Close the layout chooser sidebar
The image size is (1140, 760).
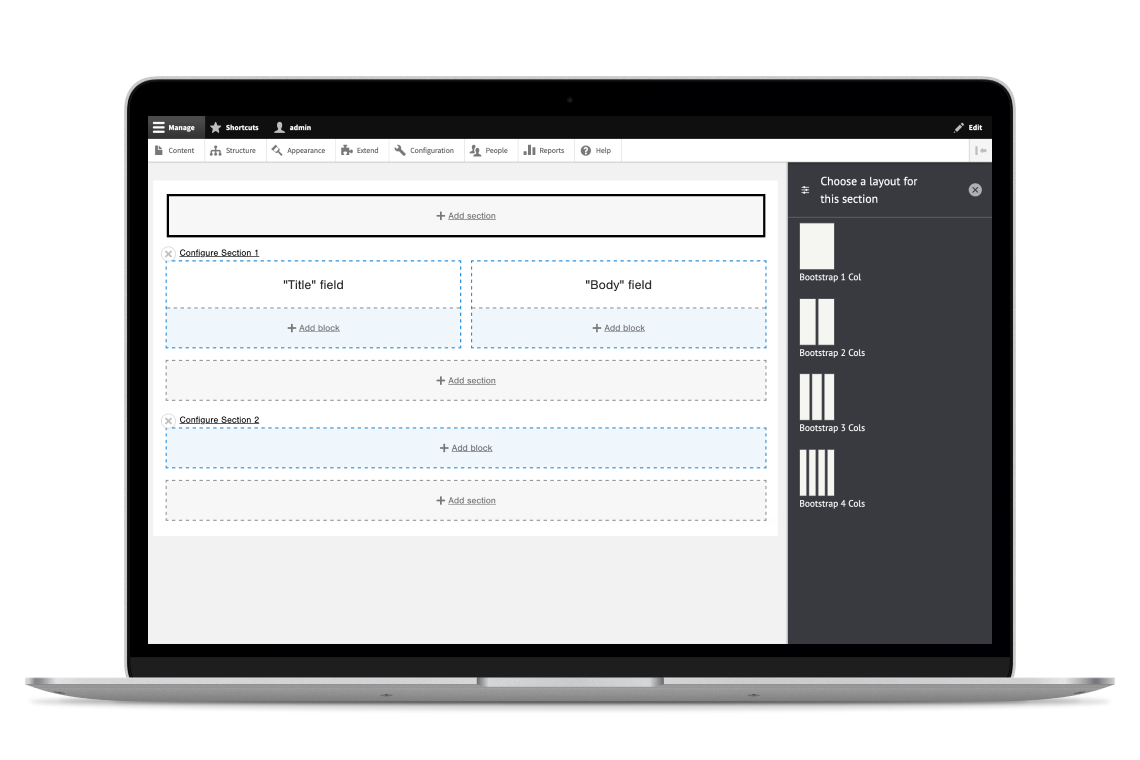(x=975, y=190)
